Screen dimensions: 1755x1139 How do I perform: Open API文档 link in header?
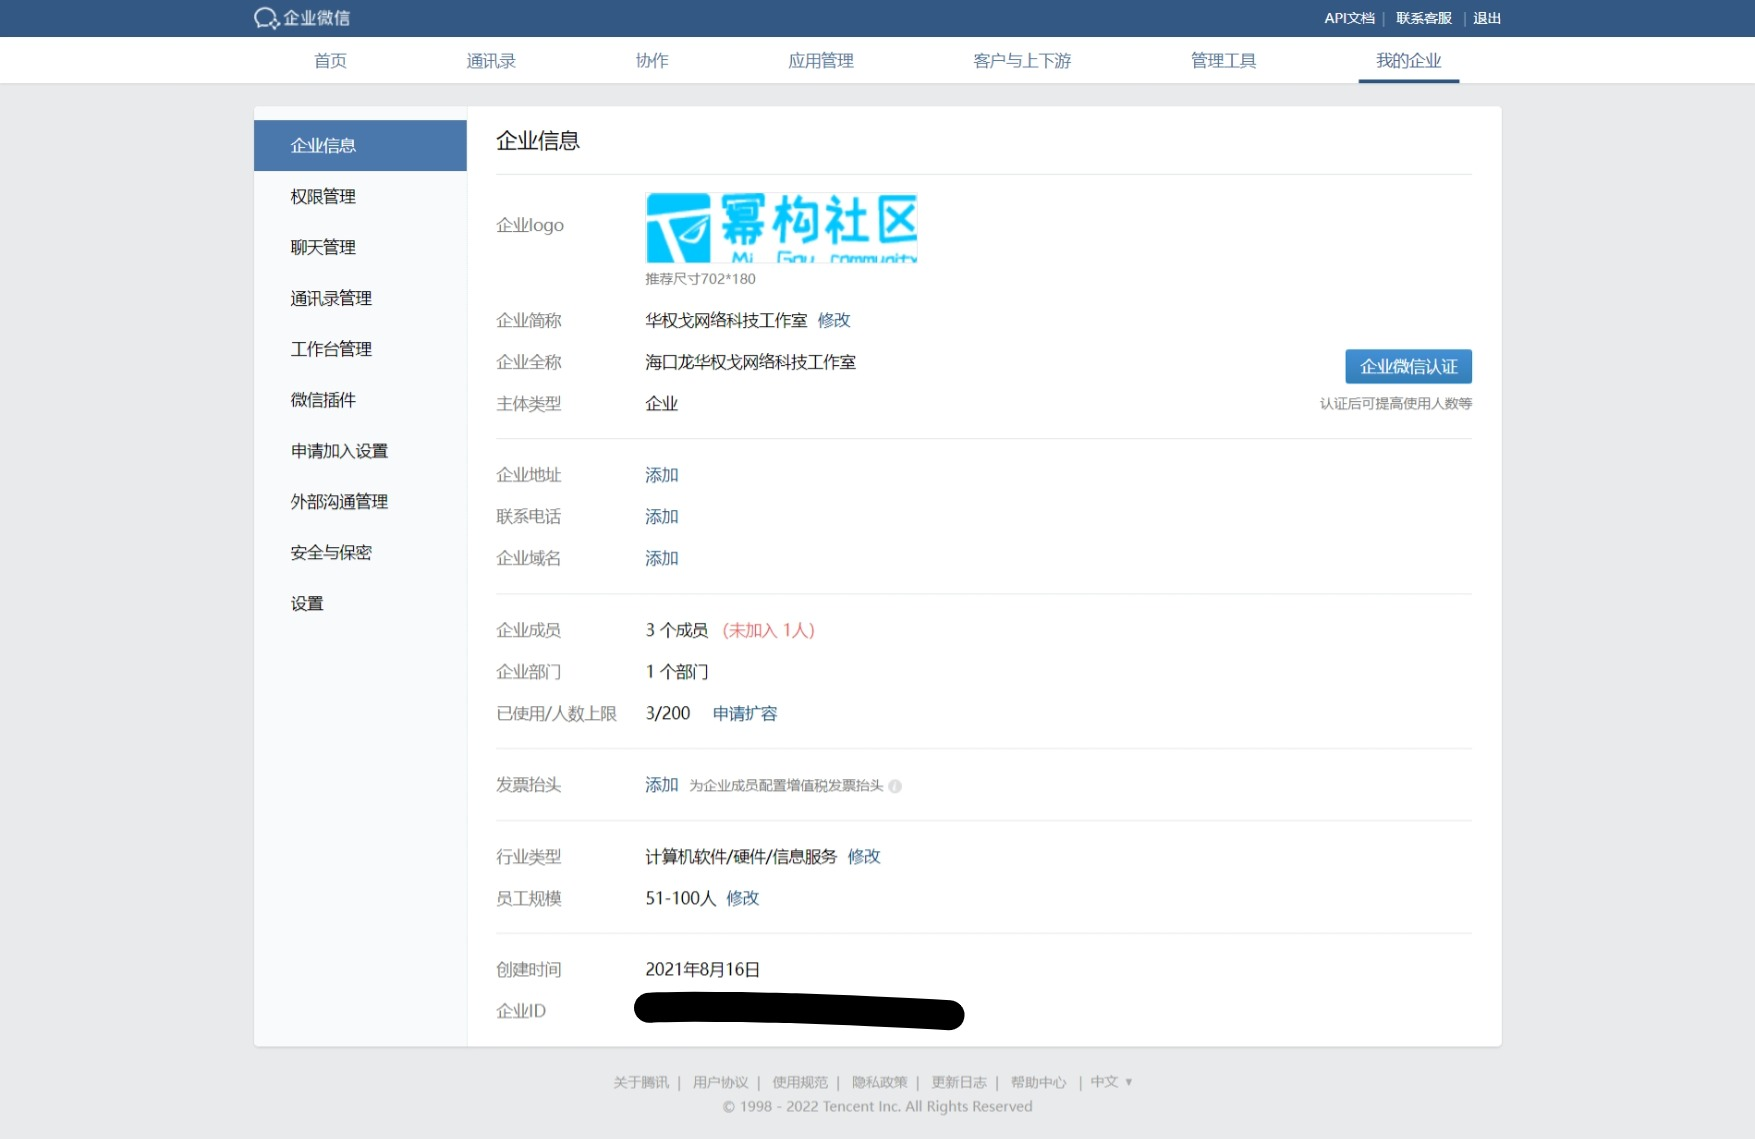(x=1349, y=18)
